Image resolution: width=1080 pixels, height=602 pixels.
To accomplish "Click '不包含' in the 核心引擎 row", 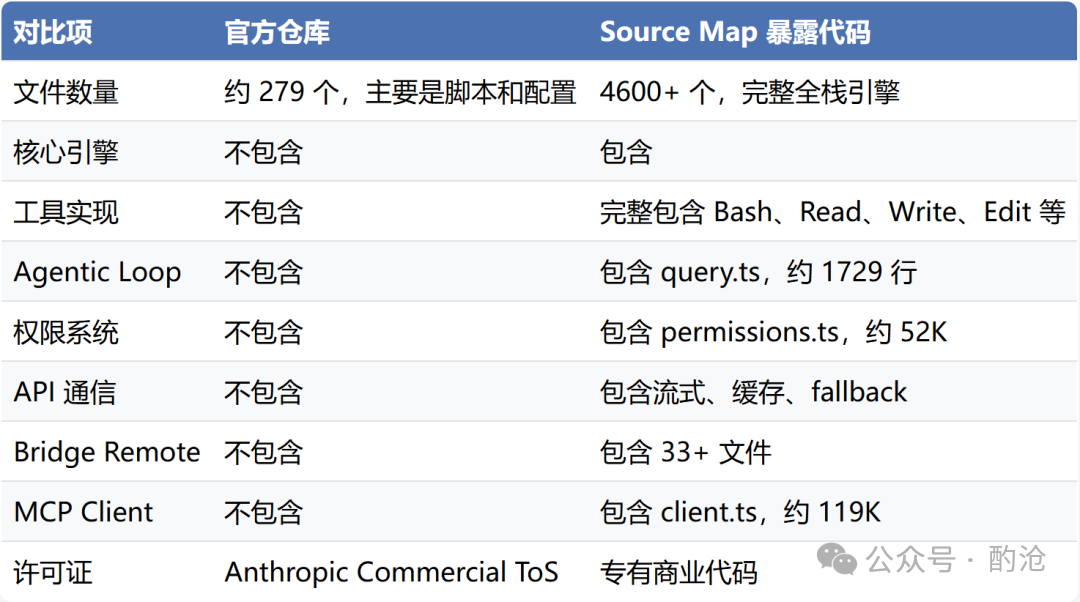I will [264, 152].
